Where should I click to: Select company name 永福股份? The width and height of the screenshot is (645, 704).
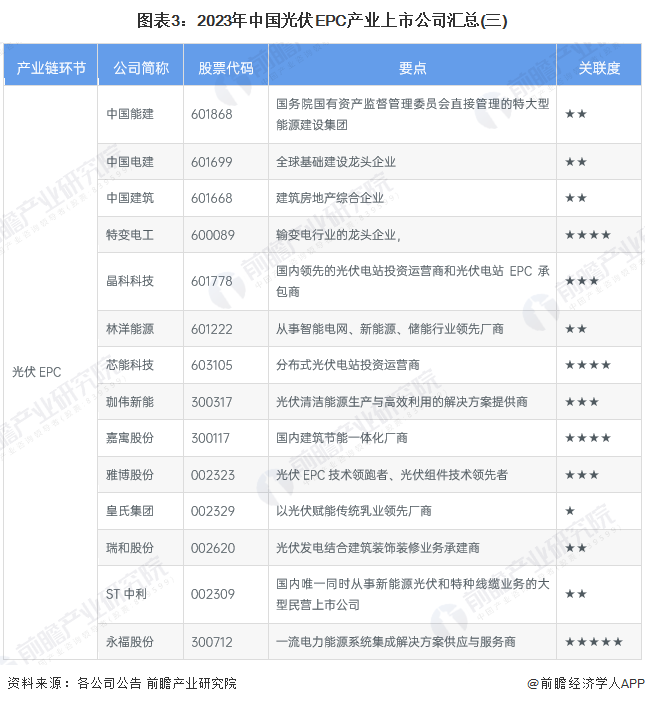point(130,642)
